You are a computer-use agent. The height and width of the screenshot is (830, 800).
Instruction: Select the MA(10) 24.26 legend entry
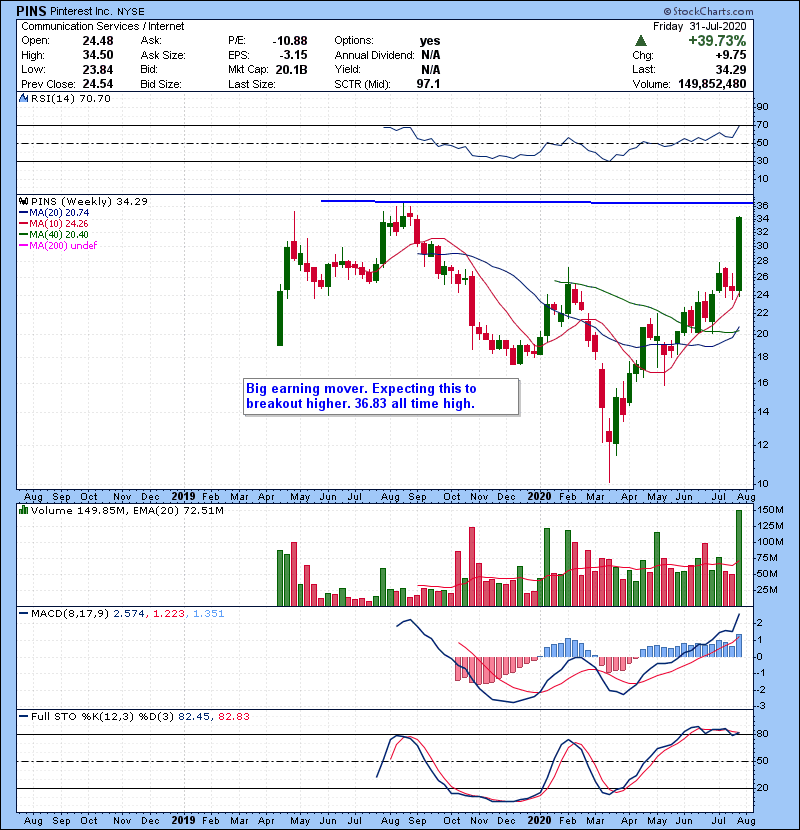pyautogui.click(x=53, y=223)
